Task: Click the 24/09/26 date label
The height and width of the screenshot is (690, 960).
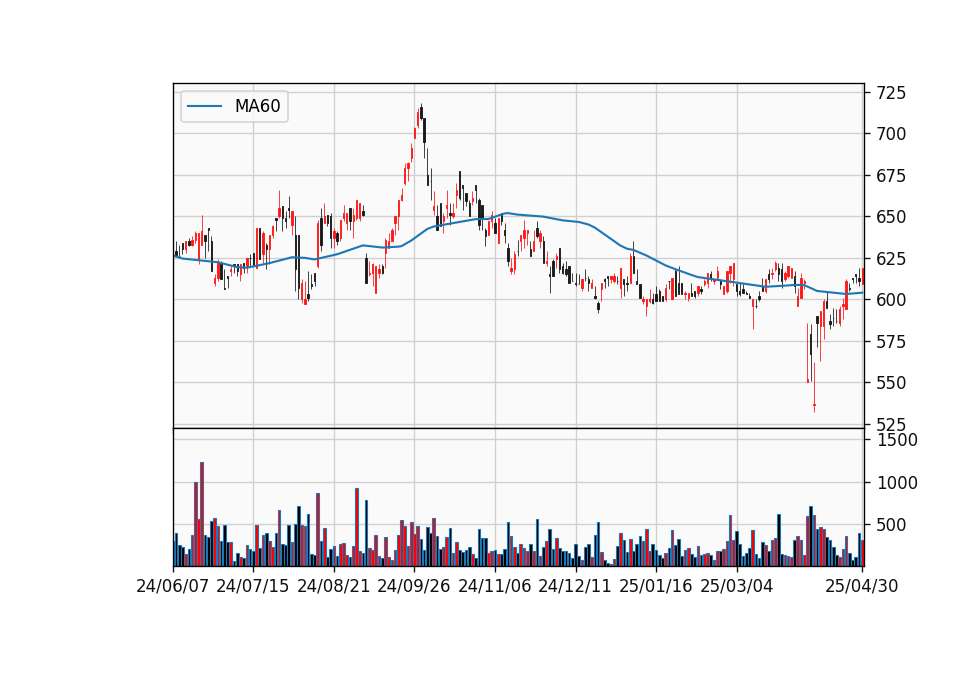Action: [x=413, y=586]
